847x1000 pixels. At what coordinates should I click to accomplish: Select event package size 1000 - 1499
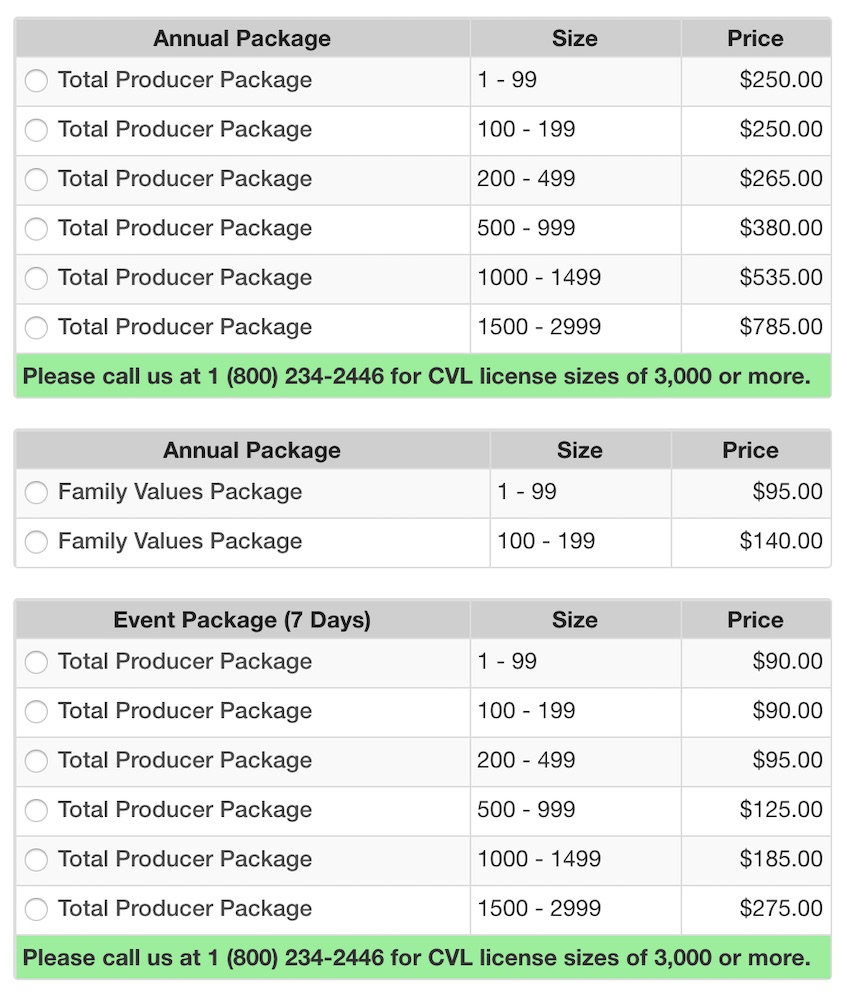[36, 860]
